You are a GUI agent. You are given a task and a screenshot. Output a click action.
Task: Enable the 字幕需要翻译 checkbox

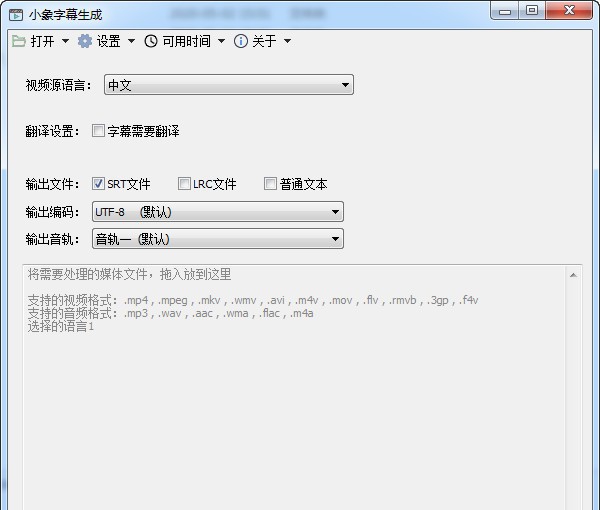98,130
